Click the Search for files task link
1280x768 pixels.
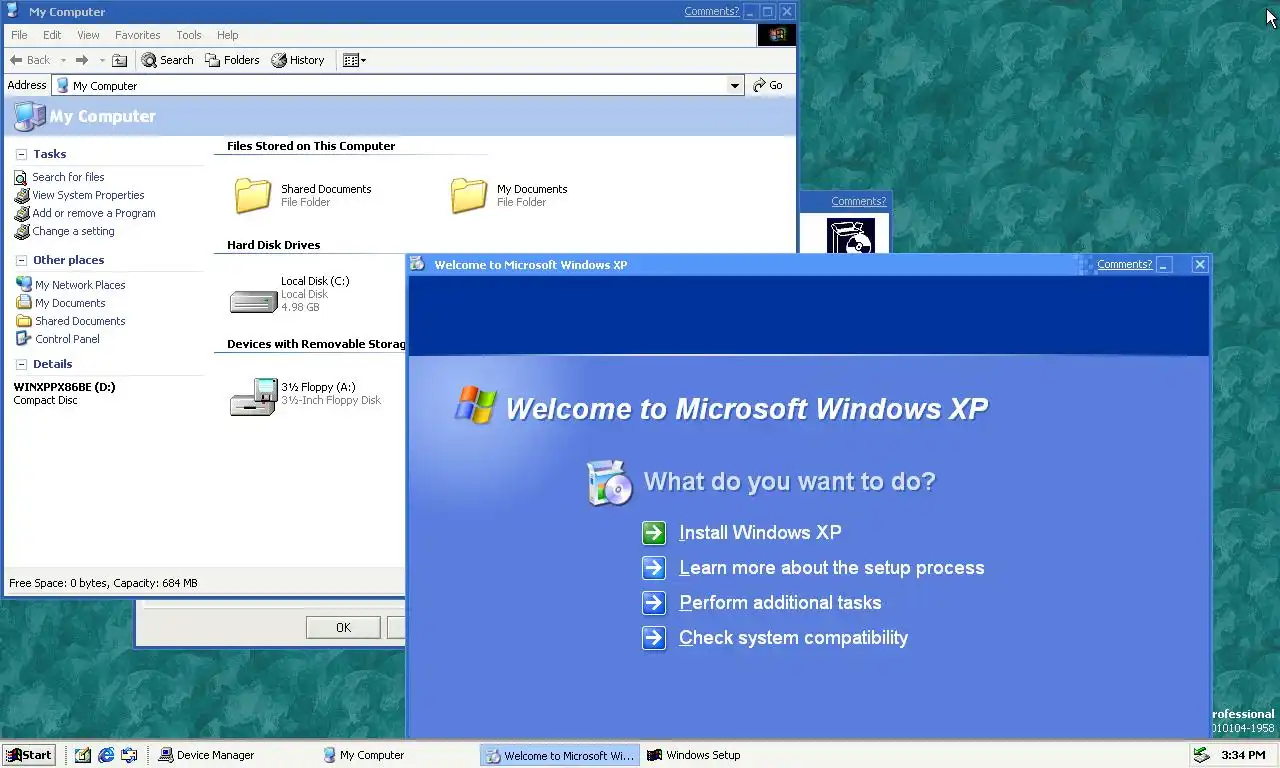68,177
